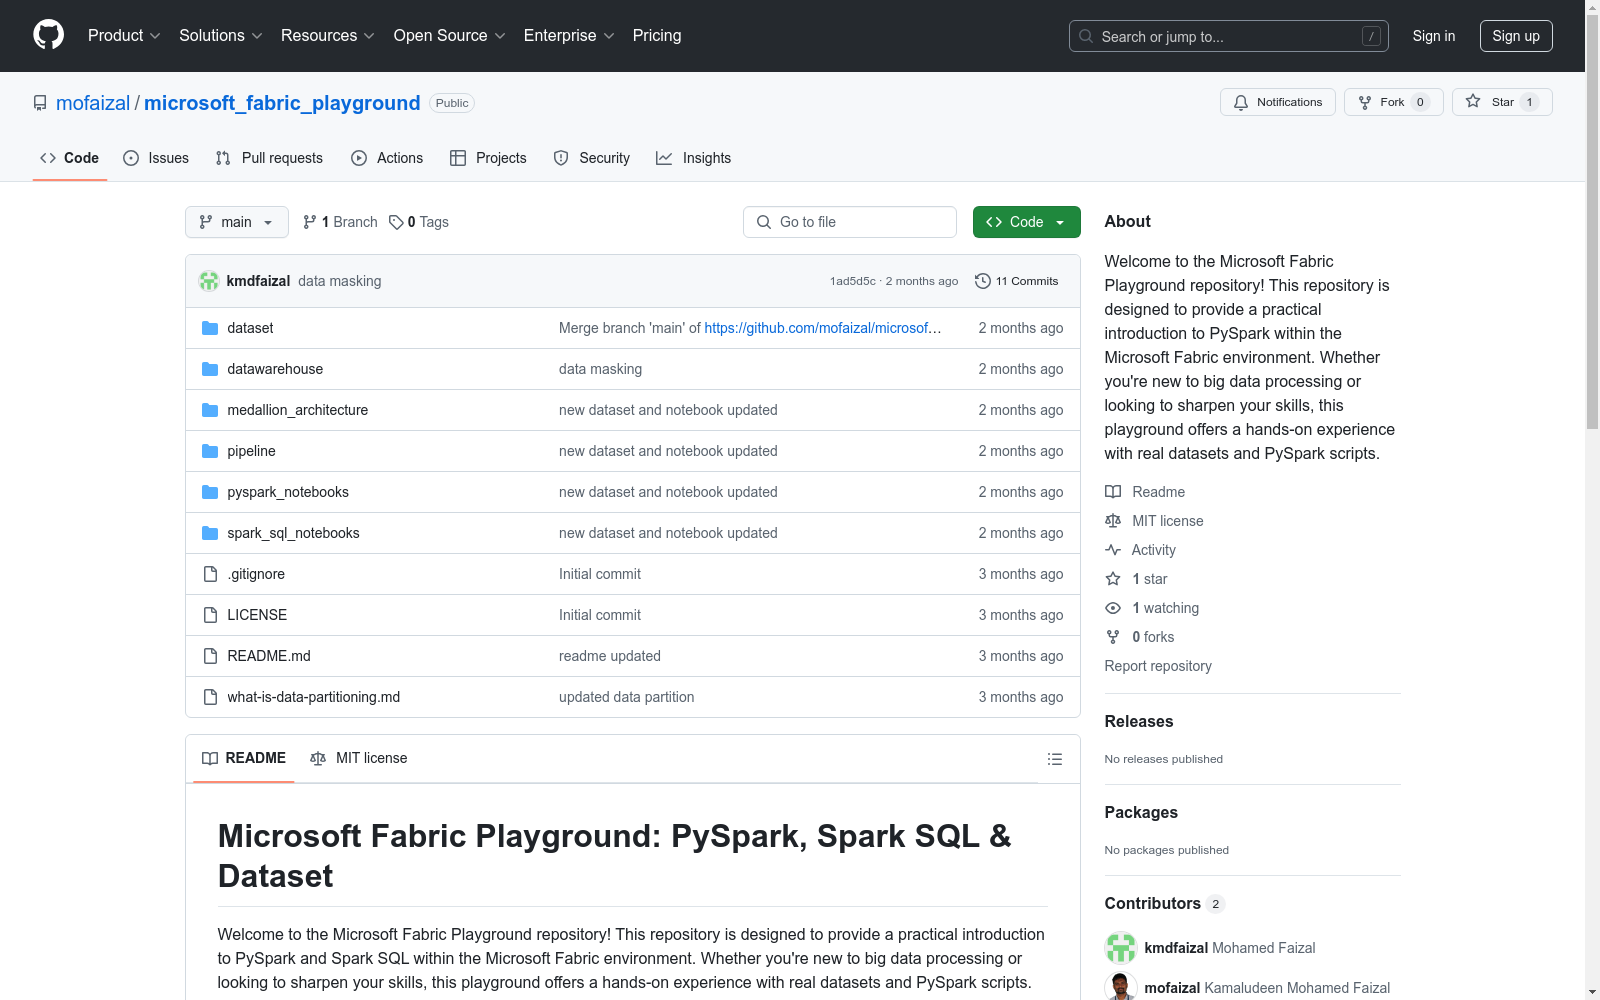Click the GitHub logo icon
This screenshot has height=1000, width=1600.
coord(48,35)
